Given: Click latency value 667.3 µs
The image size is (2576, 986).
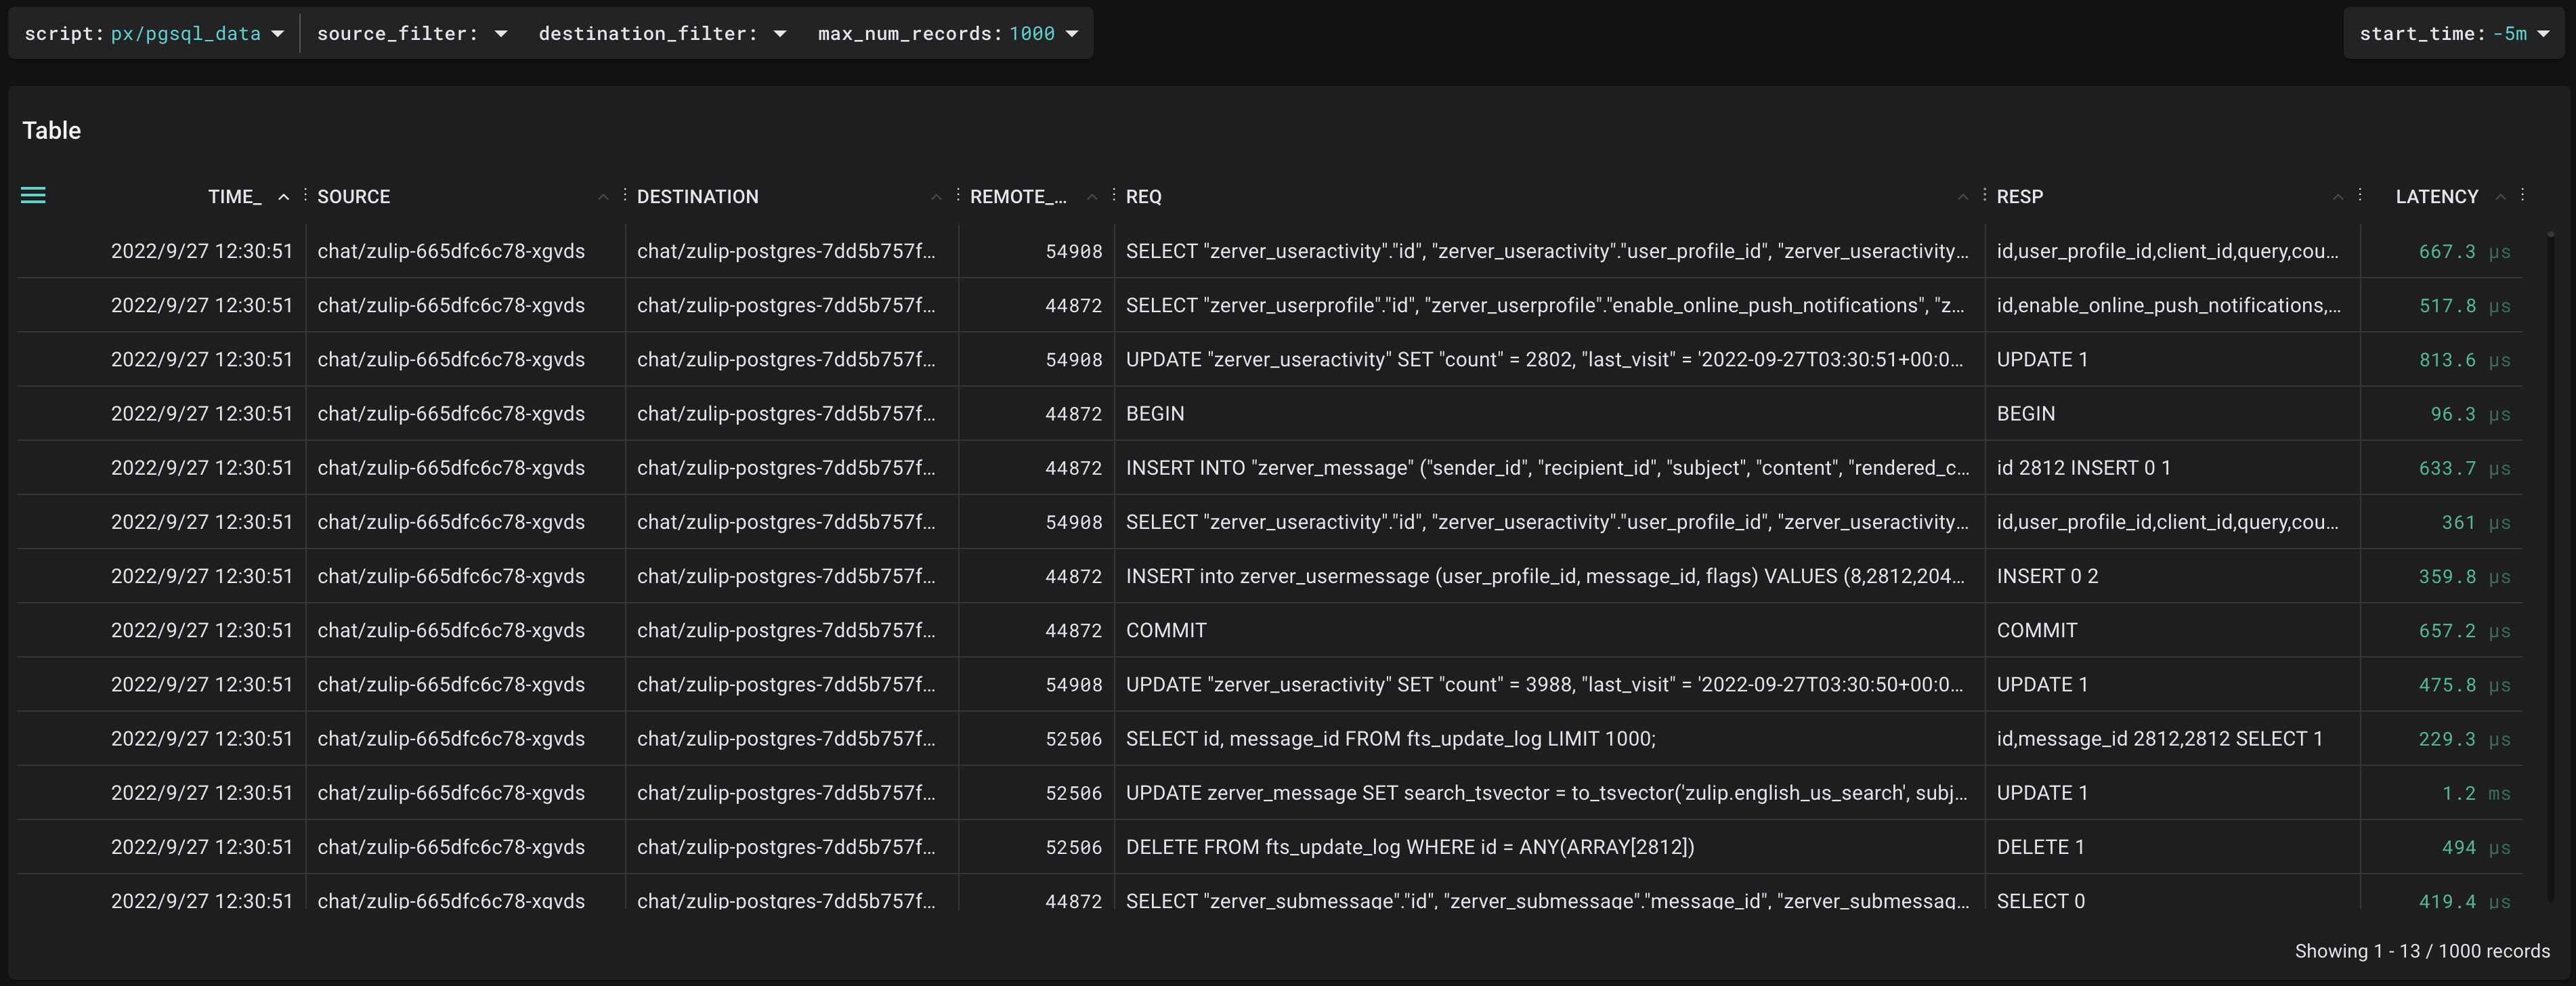Looking at the screenshot, I should click(x=2464, y=252).
